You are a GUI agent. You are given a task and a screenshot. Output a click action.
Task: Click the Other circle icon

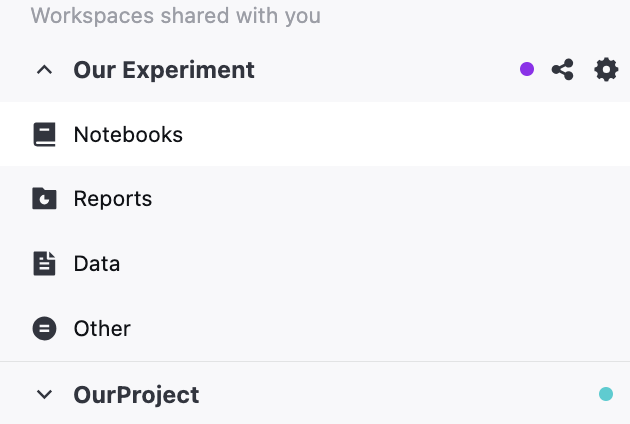coord(44,328)
